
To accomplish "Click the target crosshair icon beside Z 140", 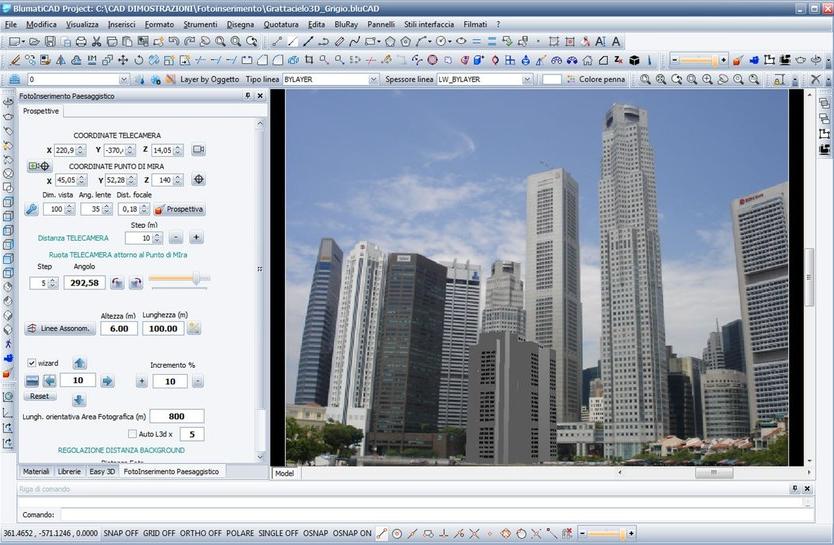I will coord(198,180).
